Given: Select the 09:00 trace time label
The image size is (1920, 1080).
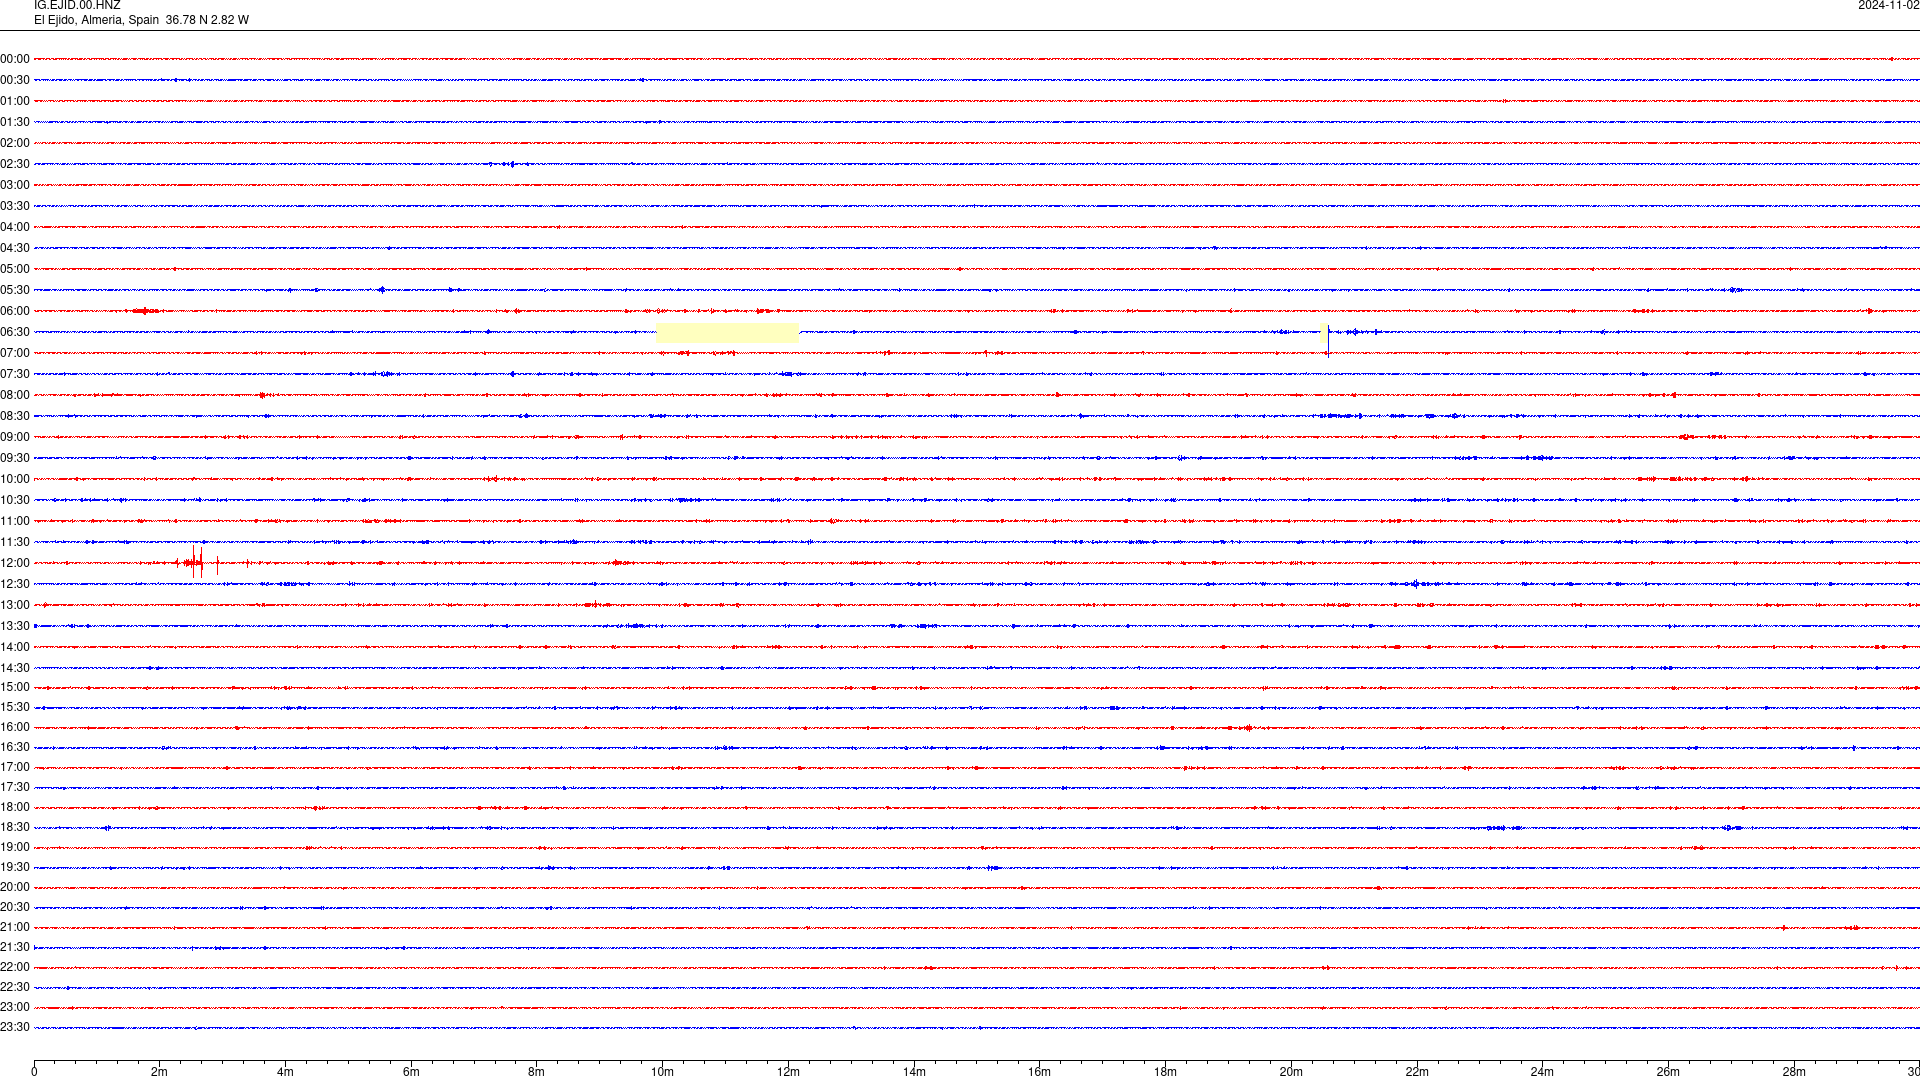Looking at the screenshot, I should tap(15, 437).
